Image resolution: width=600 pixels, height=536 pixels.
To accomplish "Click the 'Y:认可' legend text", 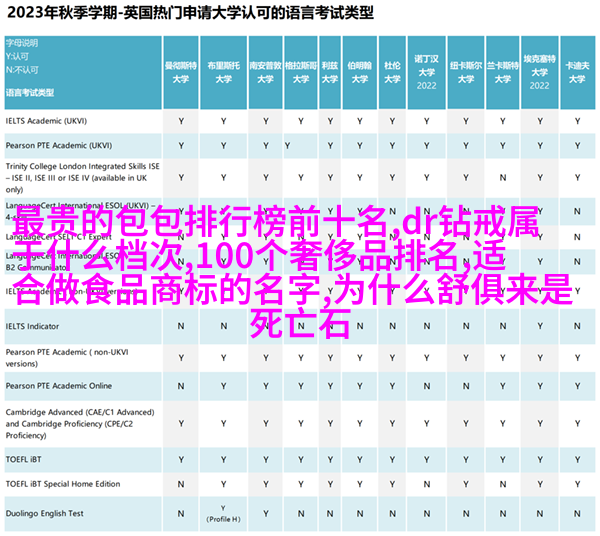I will 17,57.
